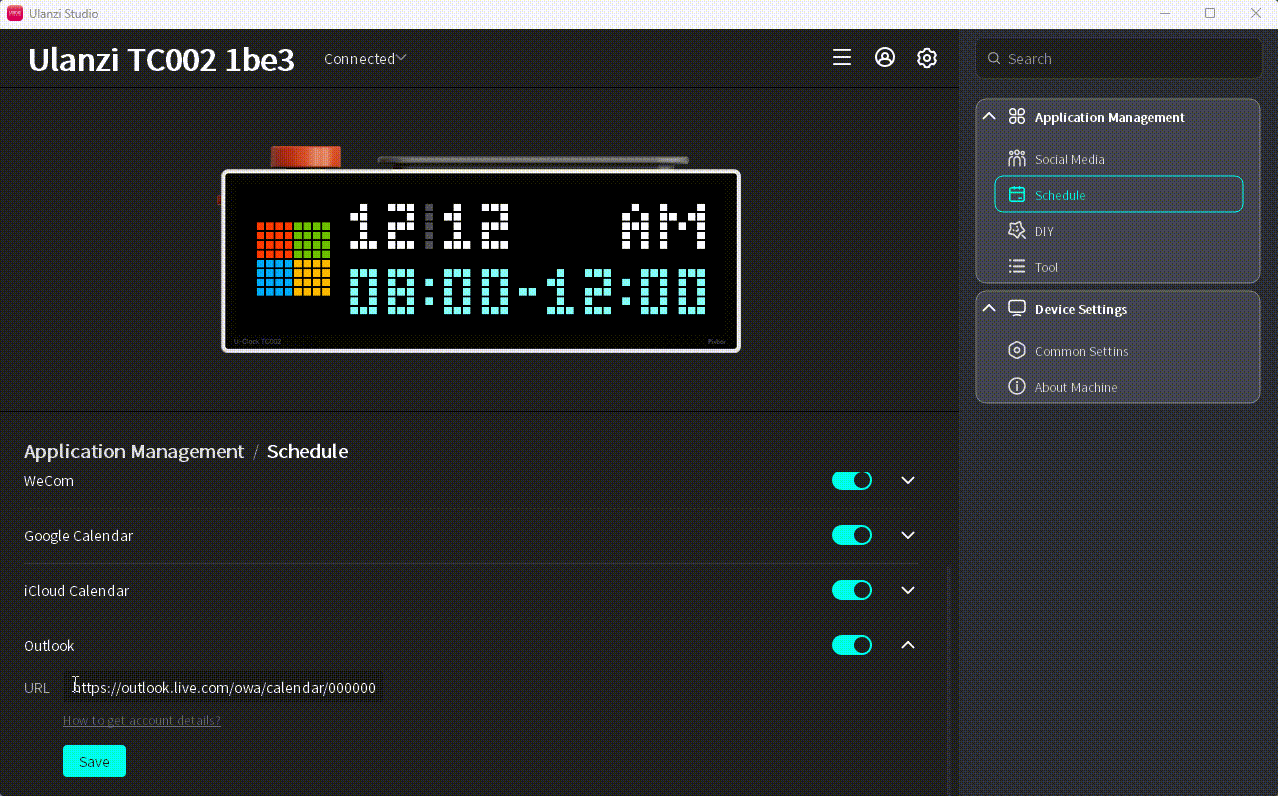Click the Outlook URL input field
The height and width of the screenshot is (796, 1278).
[223, 688]
